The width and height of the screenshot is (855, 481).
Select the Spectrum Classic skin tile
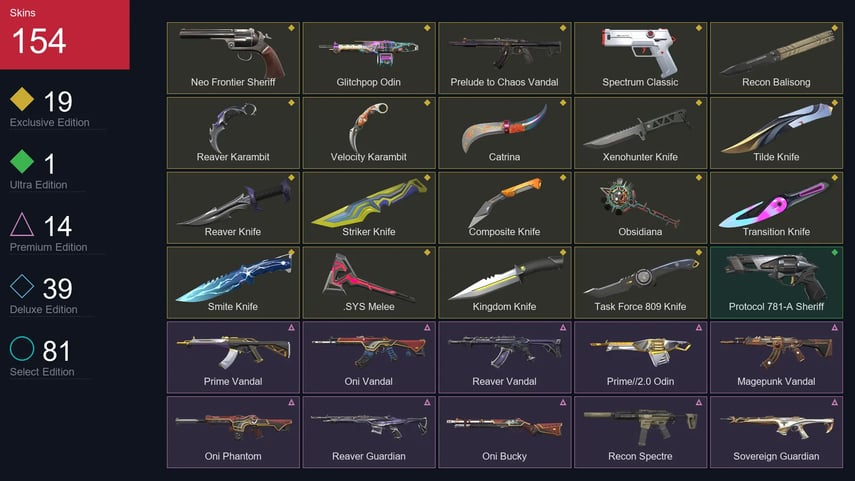coord(641,58)
